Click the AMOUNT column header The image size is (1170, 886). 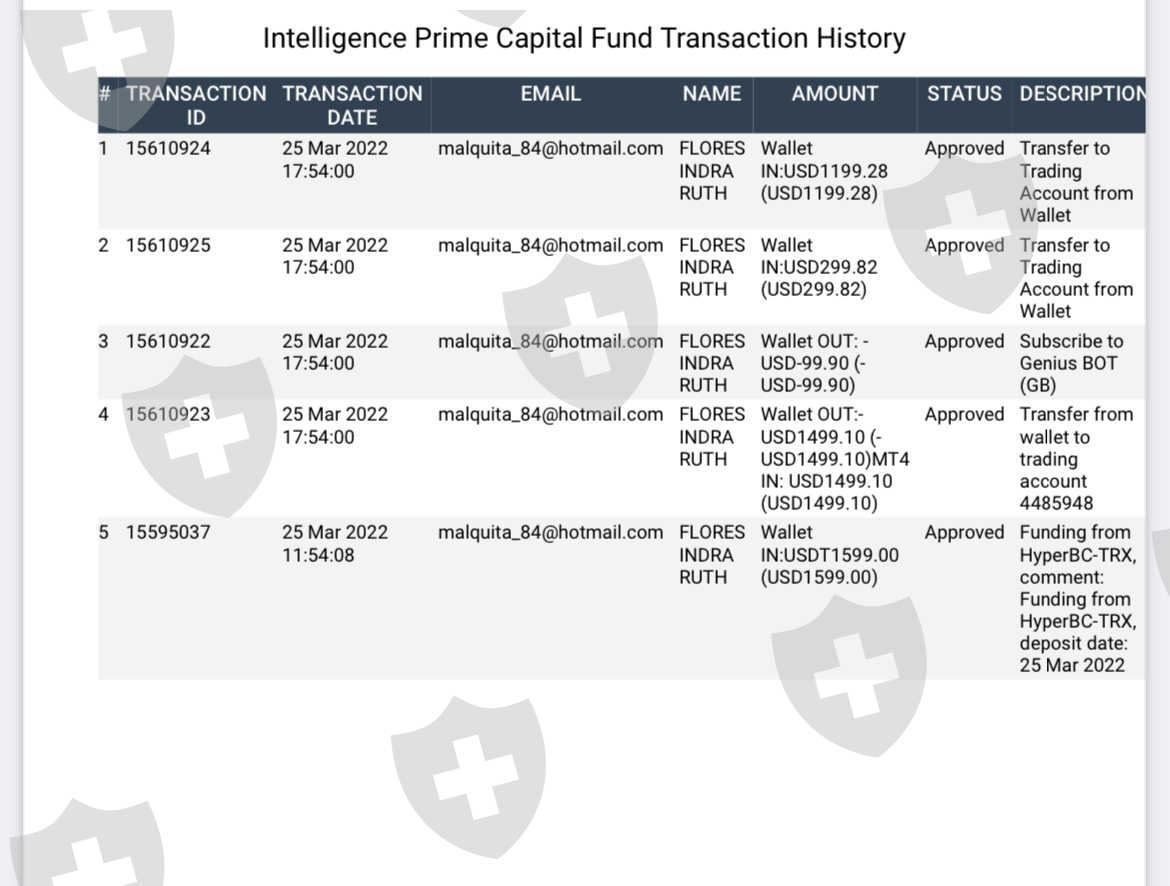click(834, 94)
